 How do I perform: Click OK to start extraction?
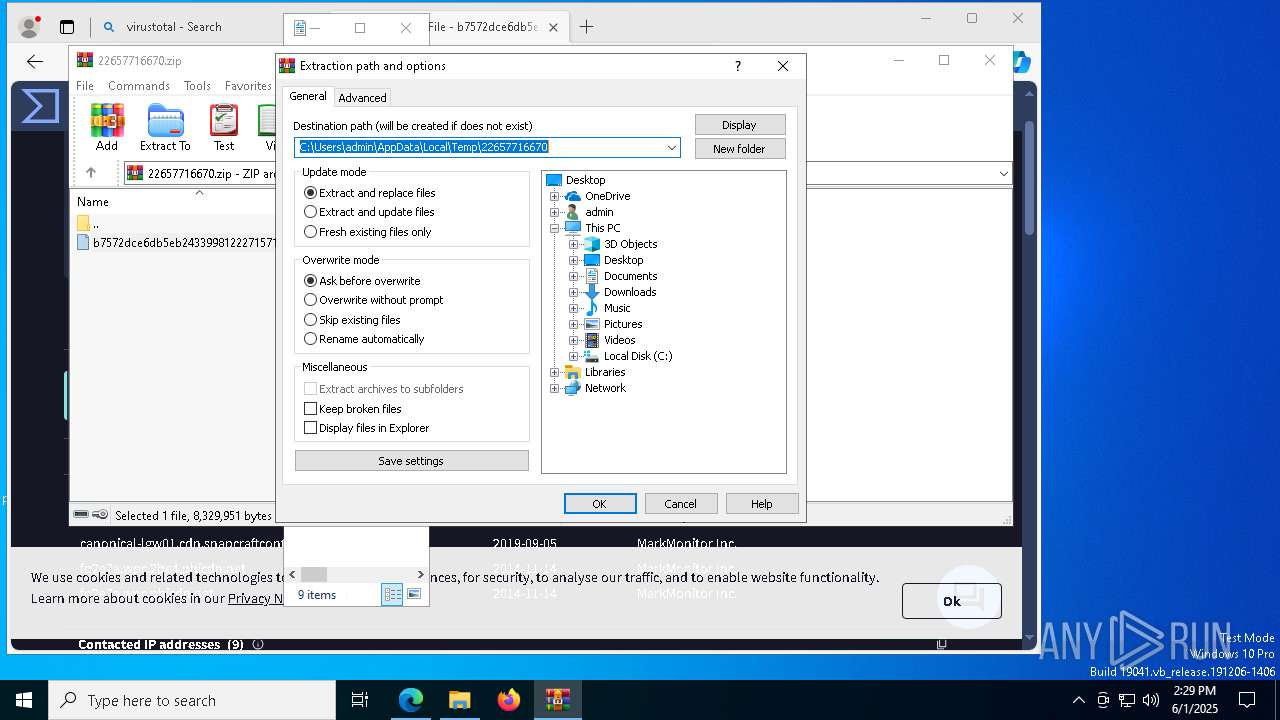click(x=600, y=504)
